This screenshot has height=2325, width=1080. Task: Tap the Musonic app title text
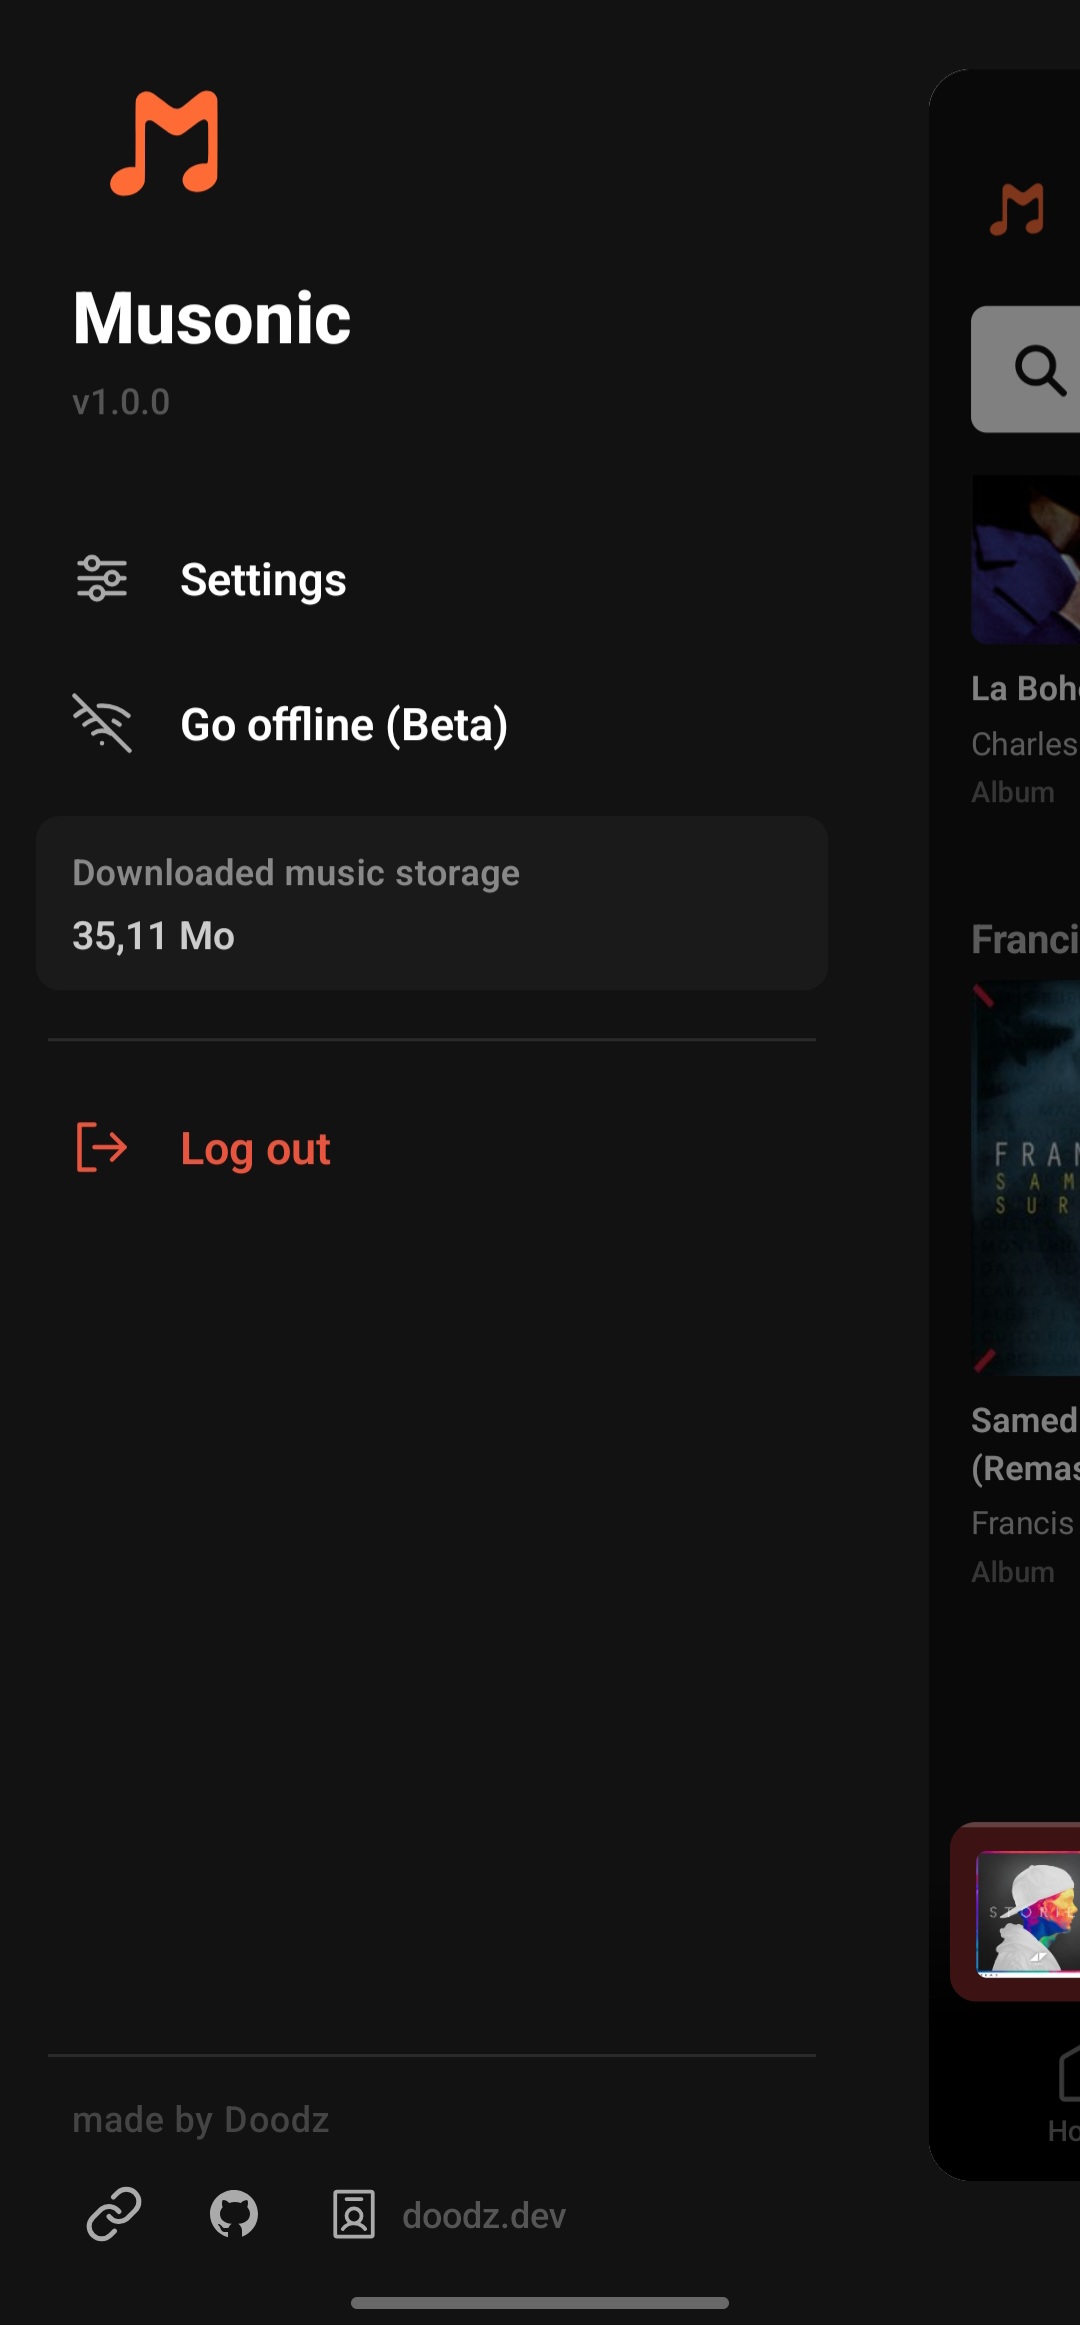[212, 318]
